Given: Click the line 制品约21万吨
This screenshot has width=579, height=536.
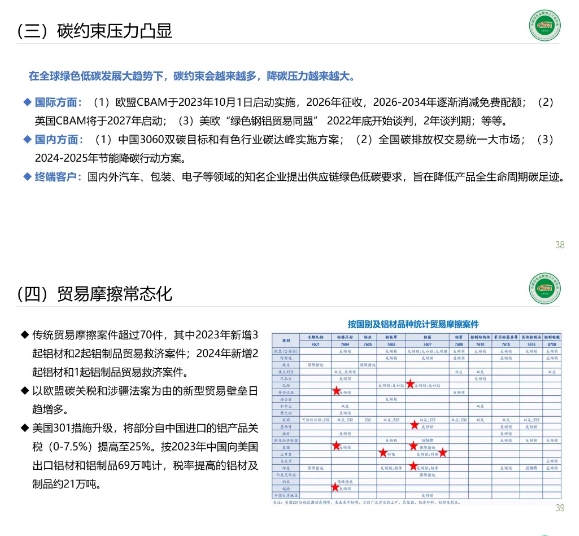Looking at the screenshot, I should click(x=66, y=484).
